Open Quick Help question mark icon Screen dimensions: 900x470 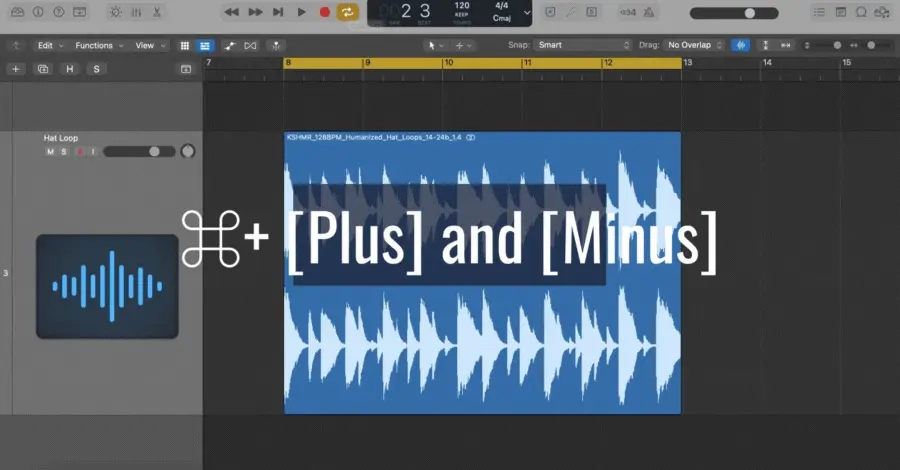(59, 12)
